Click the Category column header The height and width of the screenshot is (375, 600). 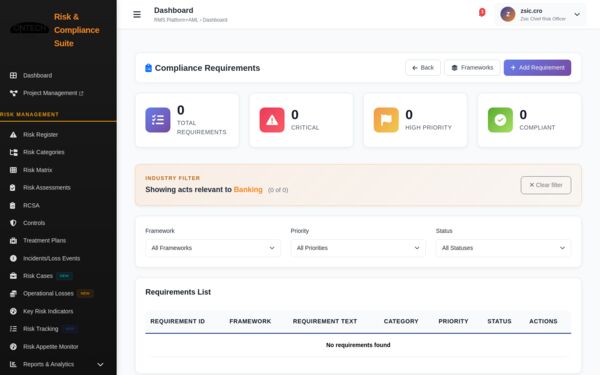pos(401,321)
